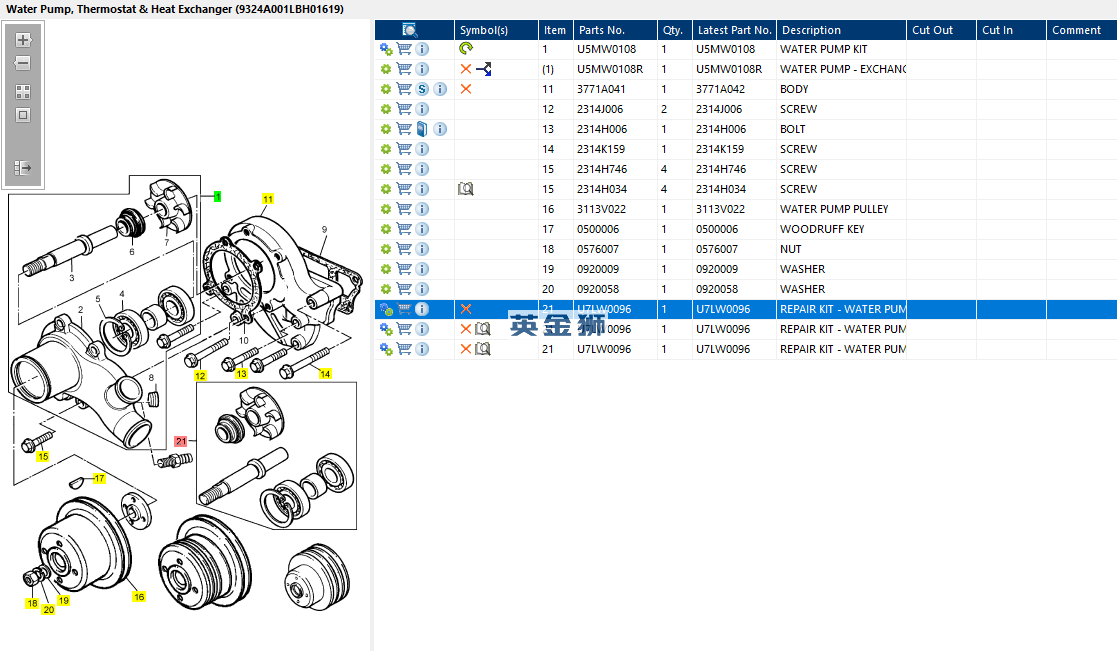Click the search icon in table header
The height and width of the screenshot is (651, 1117).
point(409,30)
